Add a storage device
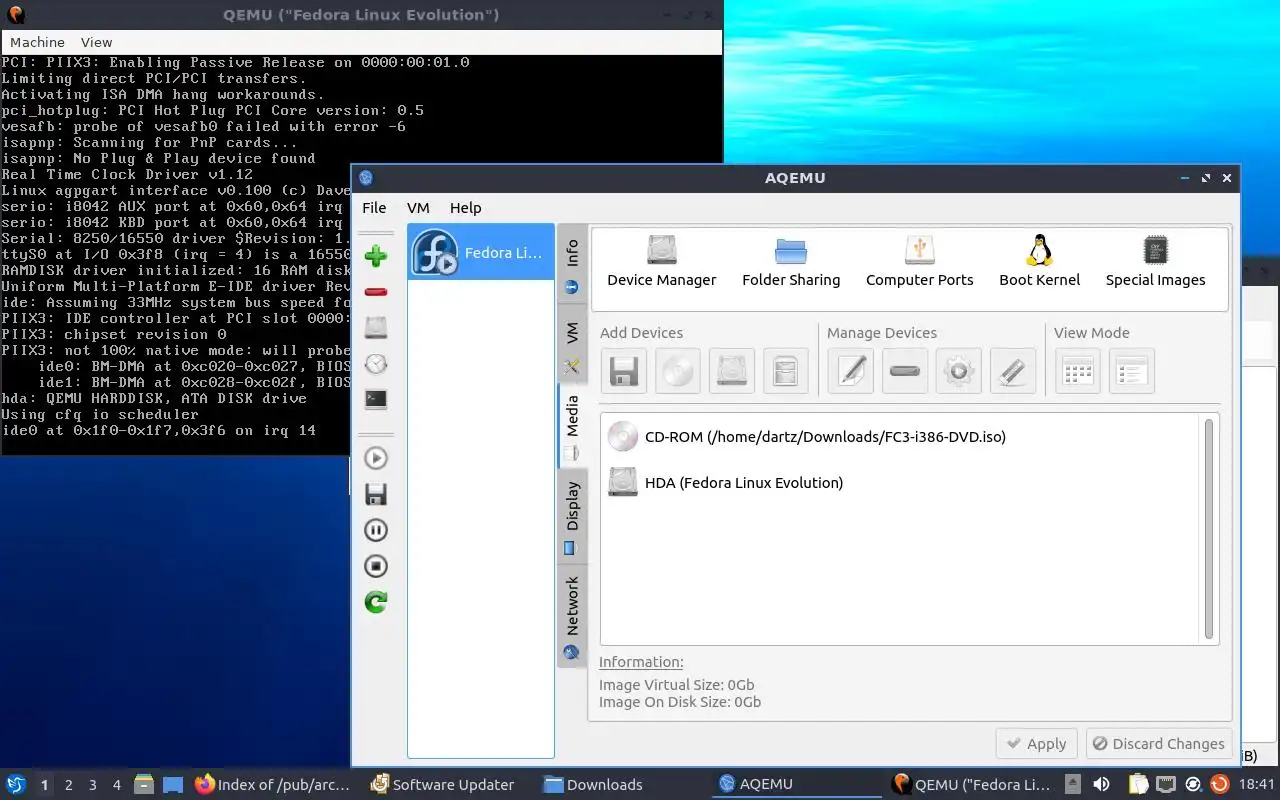The height and width of the screenshot is (800, 1280). click(785, 371)
